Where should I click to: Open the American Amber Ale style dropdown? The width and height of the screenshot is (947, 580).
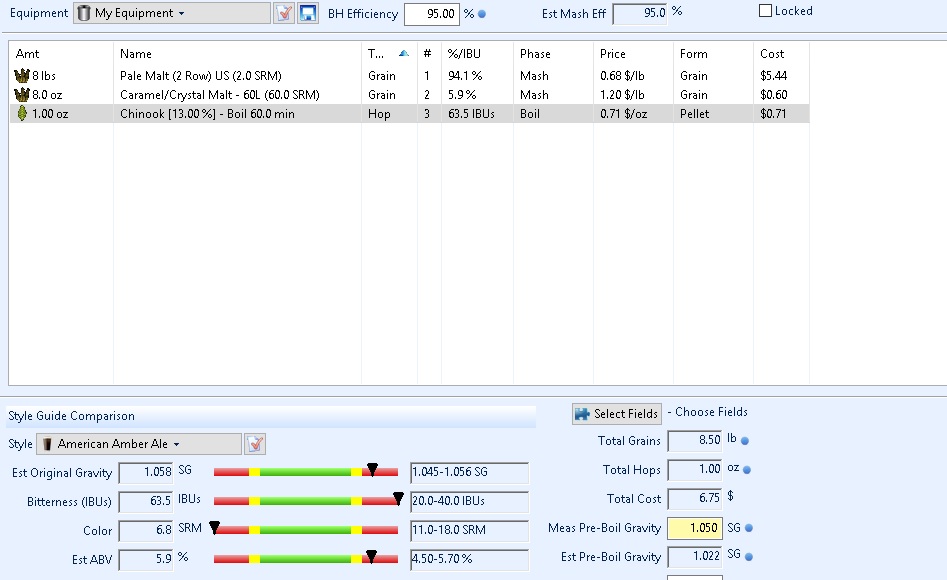(139, 444)
